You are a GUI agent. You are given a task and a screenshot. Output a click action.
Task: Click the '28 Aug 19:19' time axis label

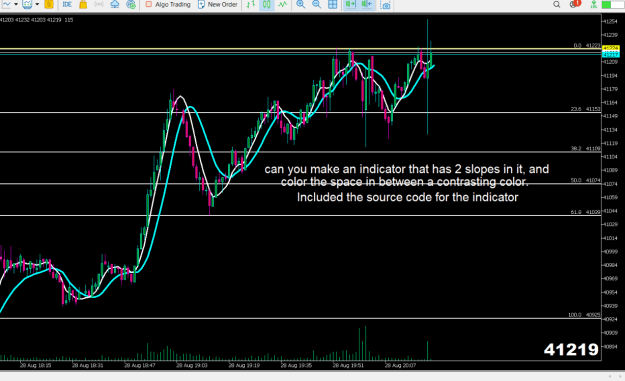(x=244, y=365)
